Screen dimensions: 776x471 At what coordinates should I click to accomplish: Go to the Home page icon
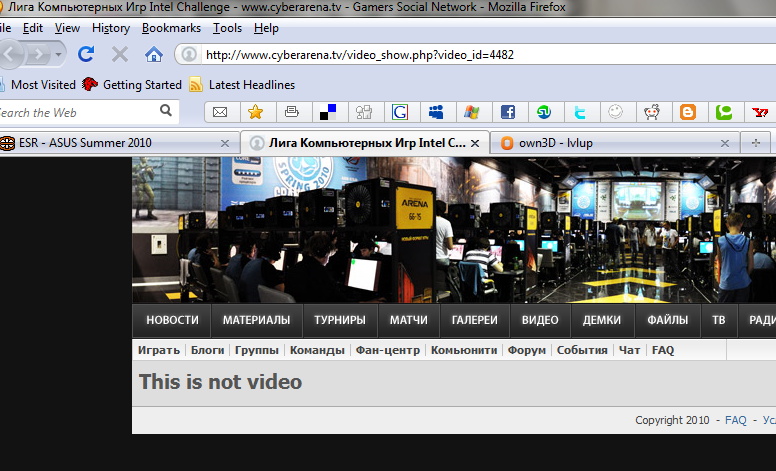click(x=153, y=54)
